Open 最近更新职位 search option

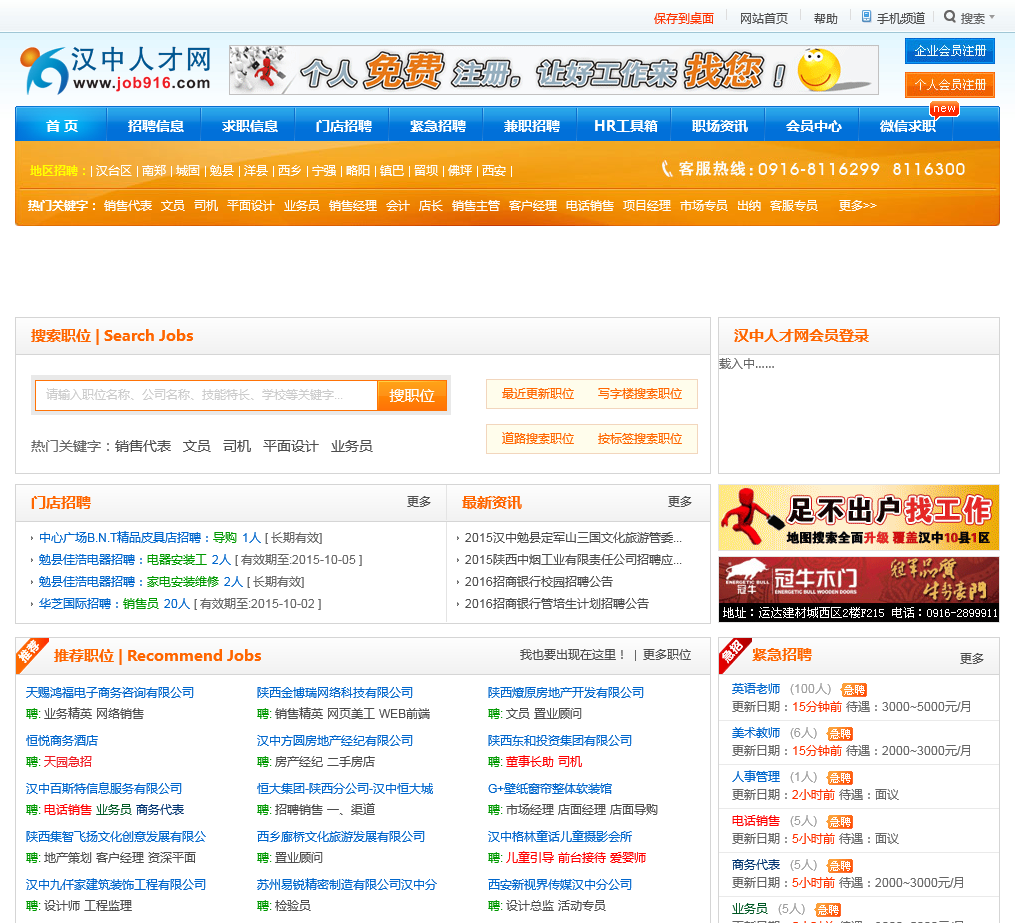point(537,394)
